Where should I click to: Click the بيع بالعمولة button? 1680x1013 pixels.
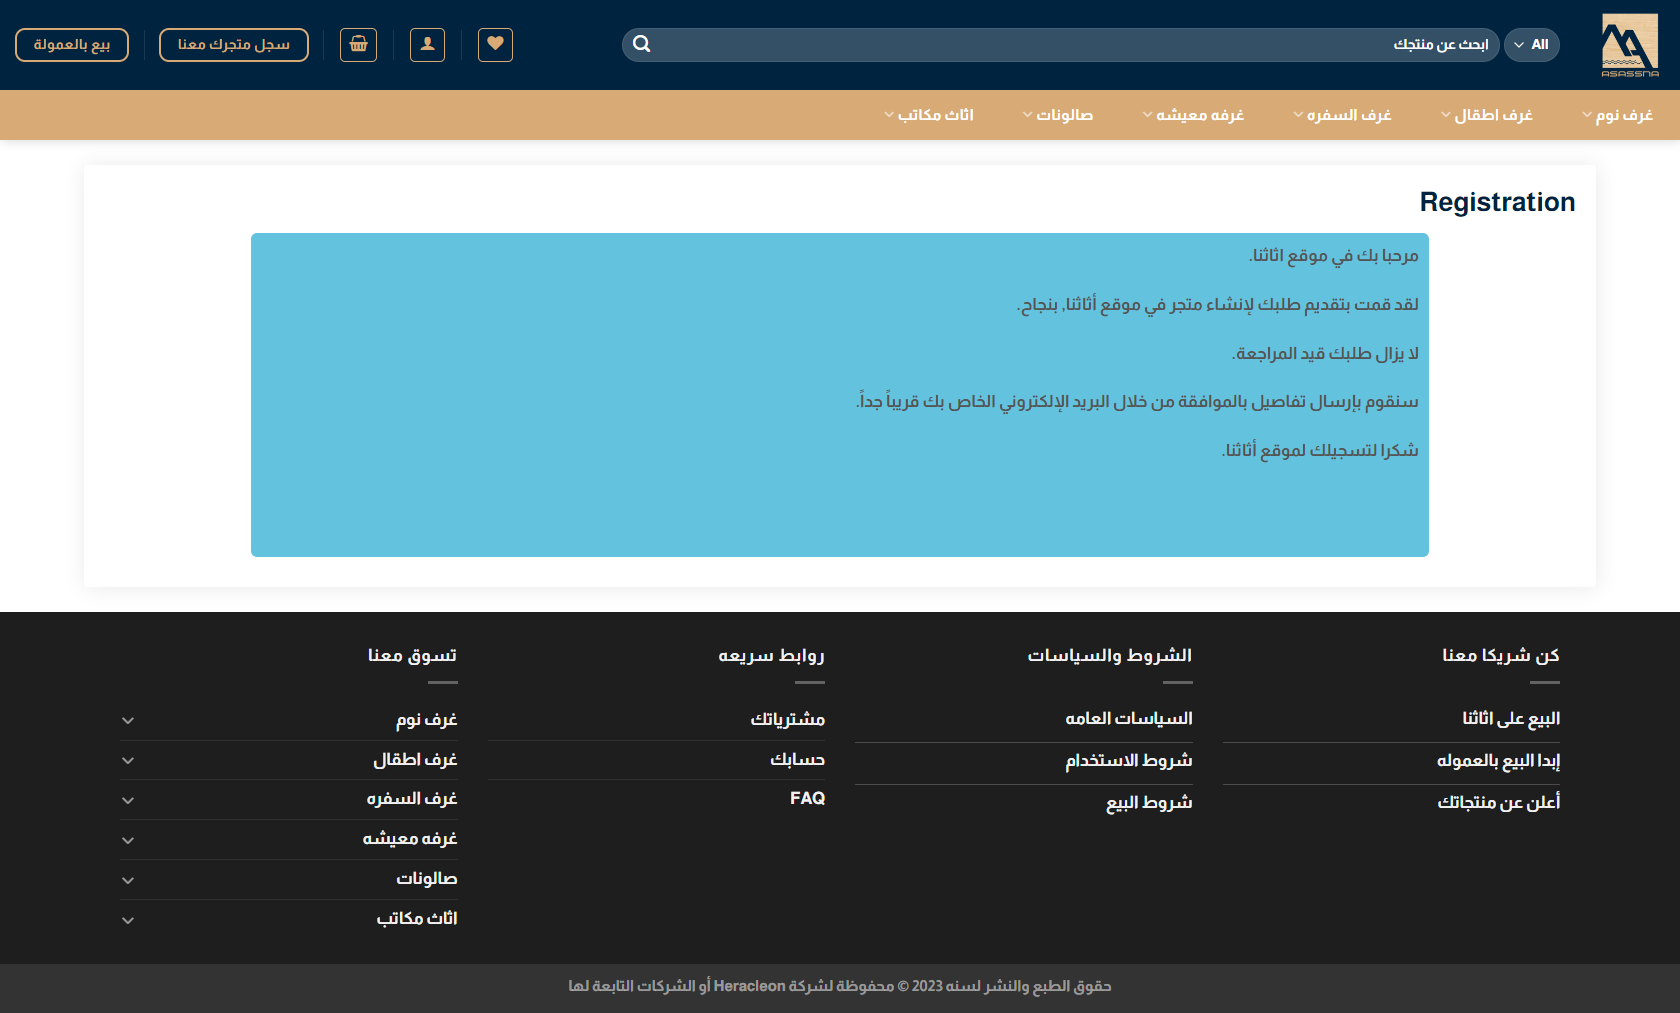pos(72,45)
